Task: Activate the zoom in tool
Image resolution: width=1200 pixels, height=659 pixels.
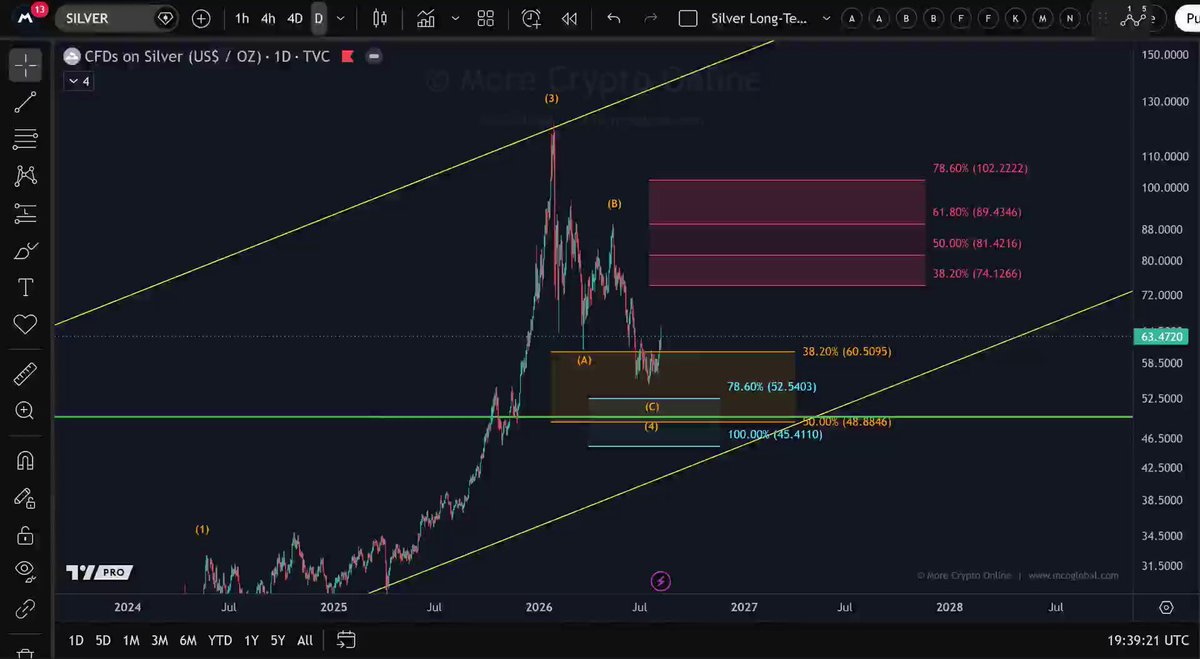Action: click(x=25, y=411)
